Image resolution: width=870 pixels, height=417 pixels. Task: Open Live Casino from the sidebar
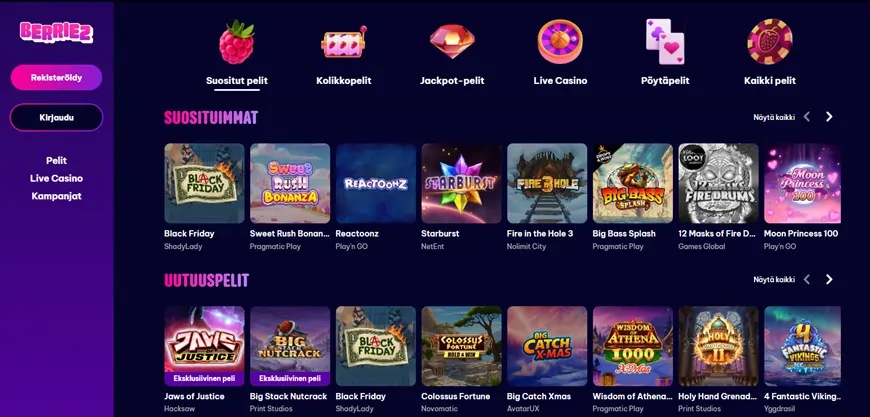pos(57,179)
